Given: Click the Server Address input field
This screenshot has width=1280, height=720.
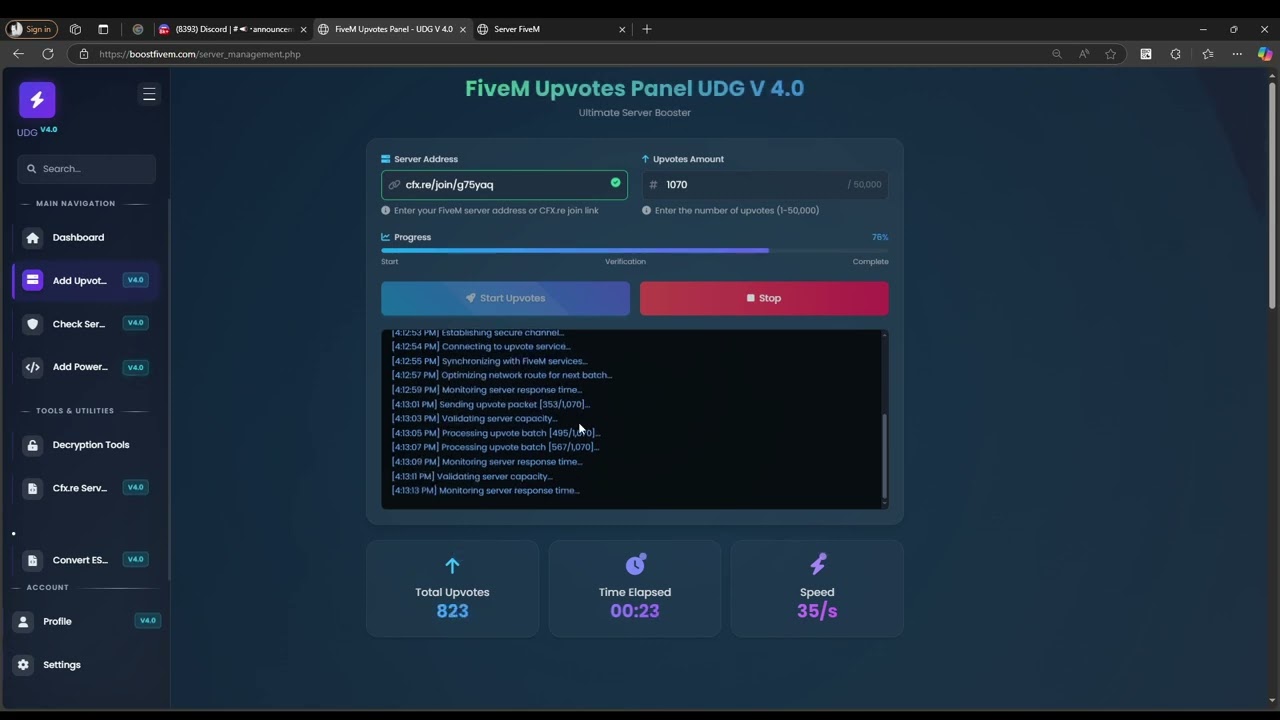Looking at the screenshot, I should 504,185.
